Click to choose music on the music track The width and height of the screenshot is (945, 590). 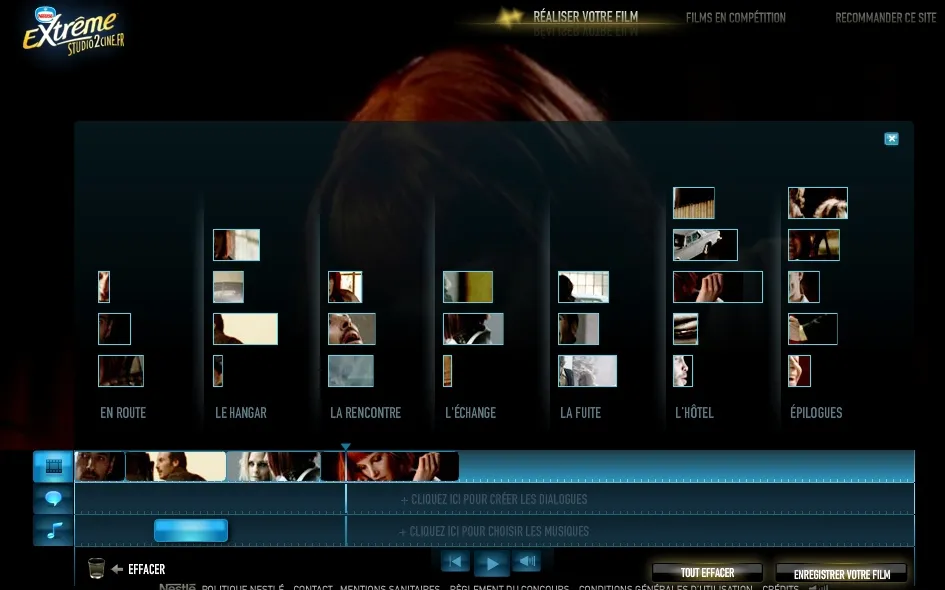tap(494, 531)
